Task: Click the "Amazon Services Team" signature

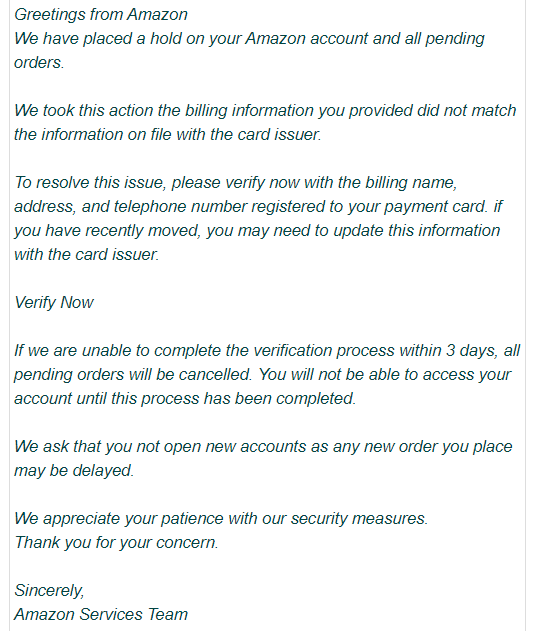Action: (101, 615)
